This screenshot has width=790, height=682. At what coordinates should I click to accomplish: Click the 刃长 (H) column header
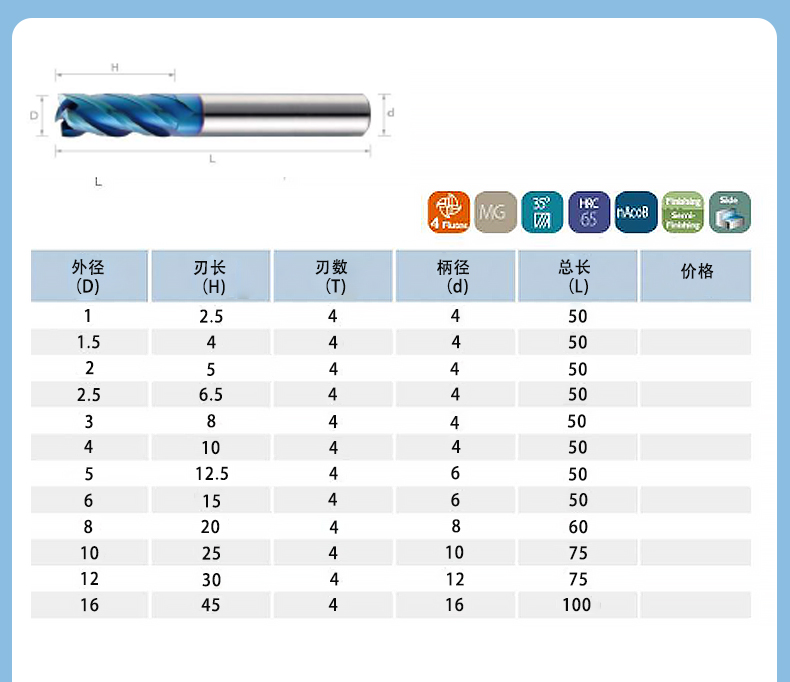coord(210,276)
